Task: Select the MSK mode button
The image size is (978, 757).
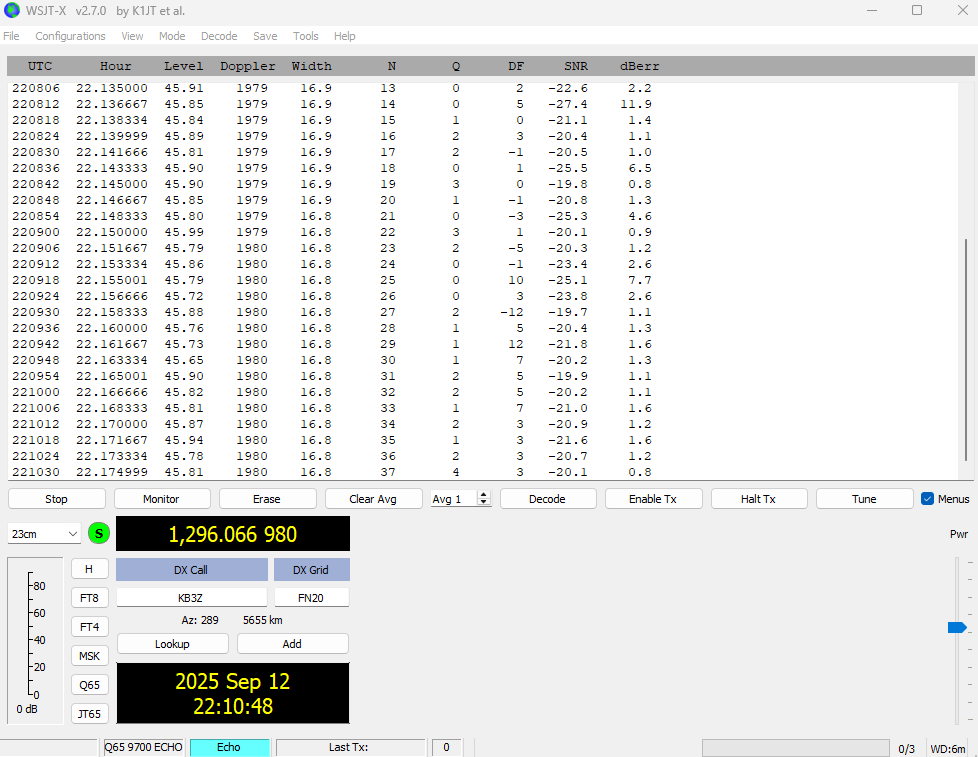Action: [89, 656]
